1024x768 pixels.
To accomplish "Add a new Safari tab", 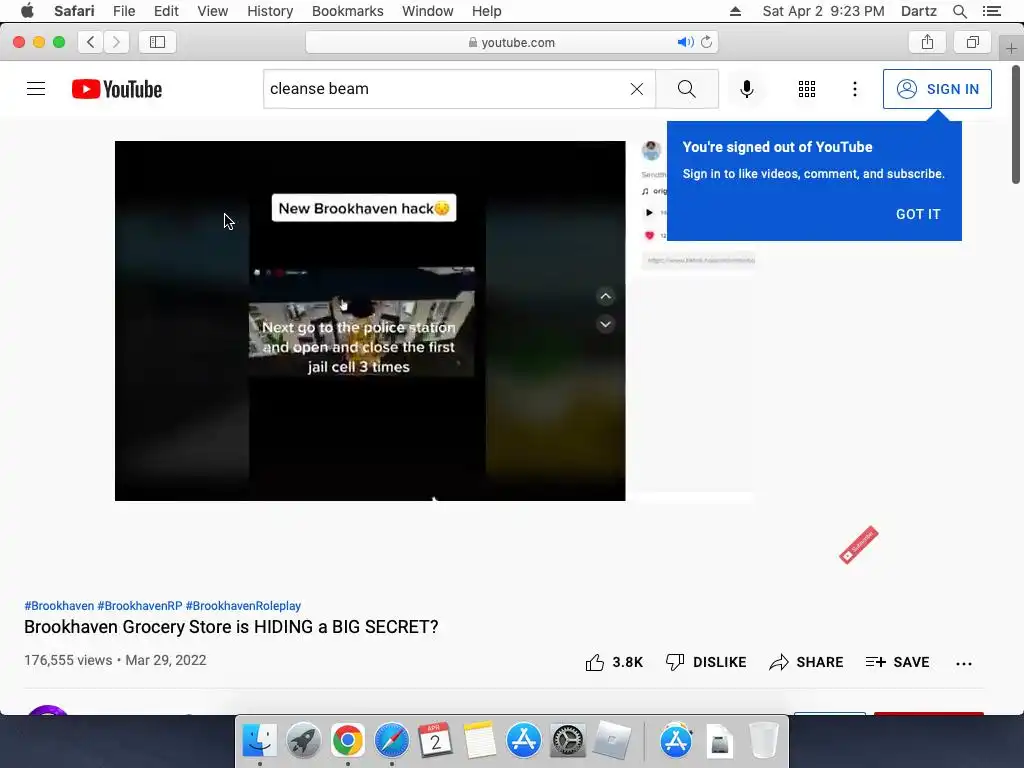I will pos(1011,48).
